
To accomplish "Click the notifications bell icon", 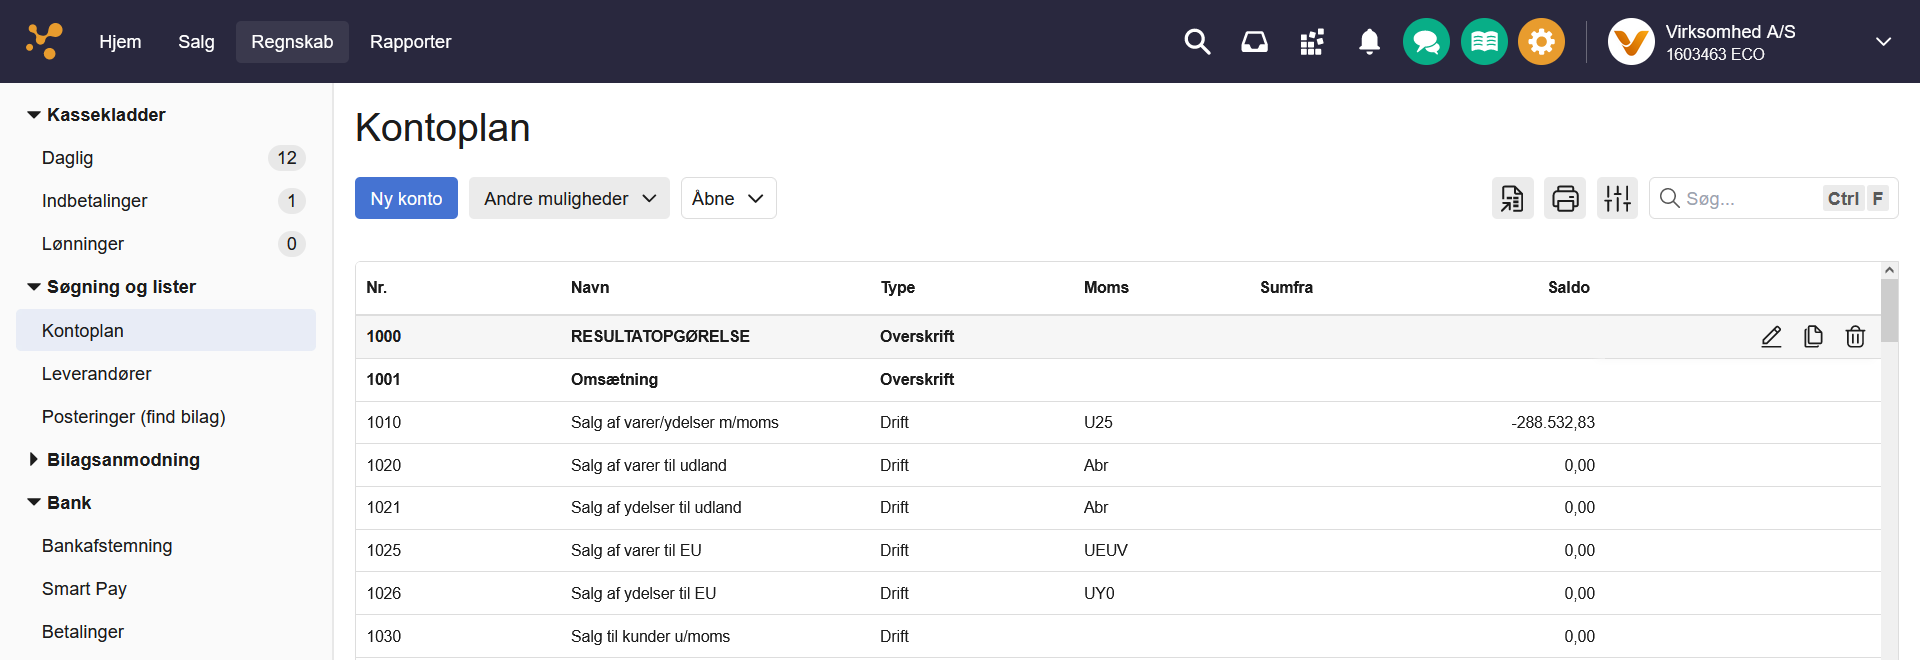I will coord(1369,42).
